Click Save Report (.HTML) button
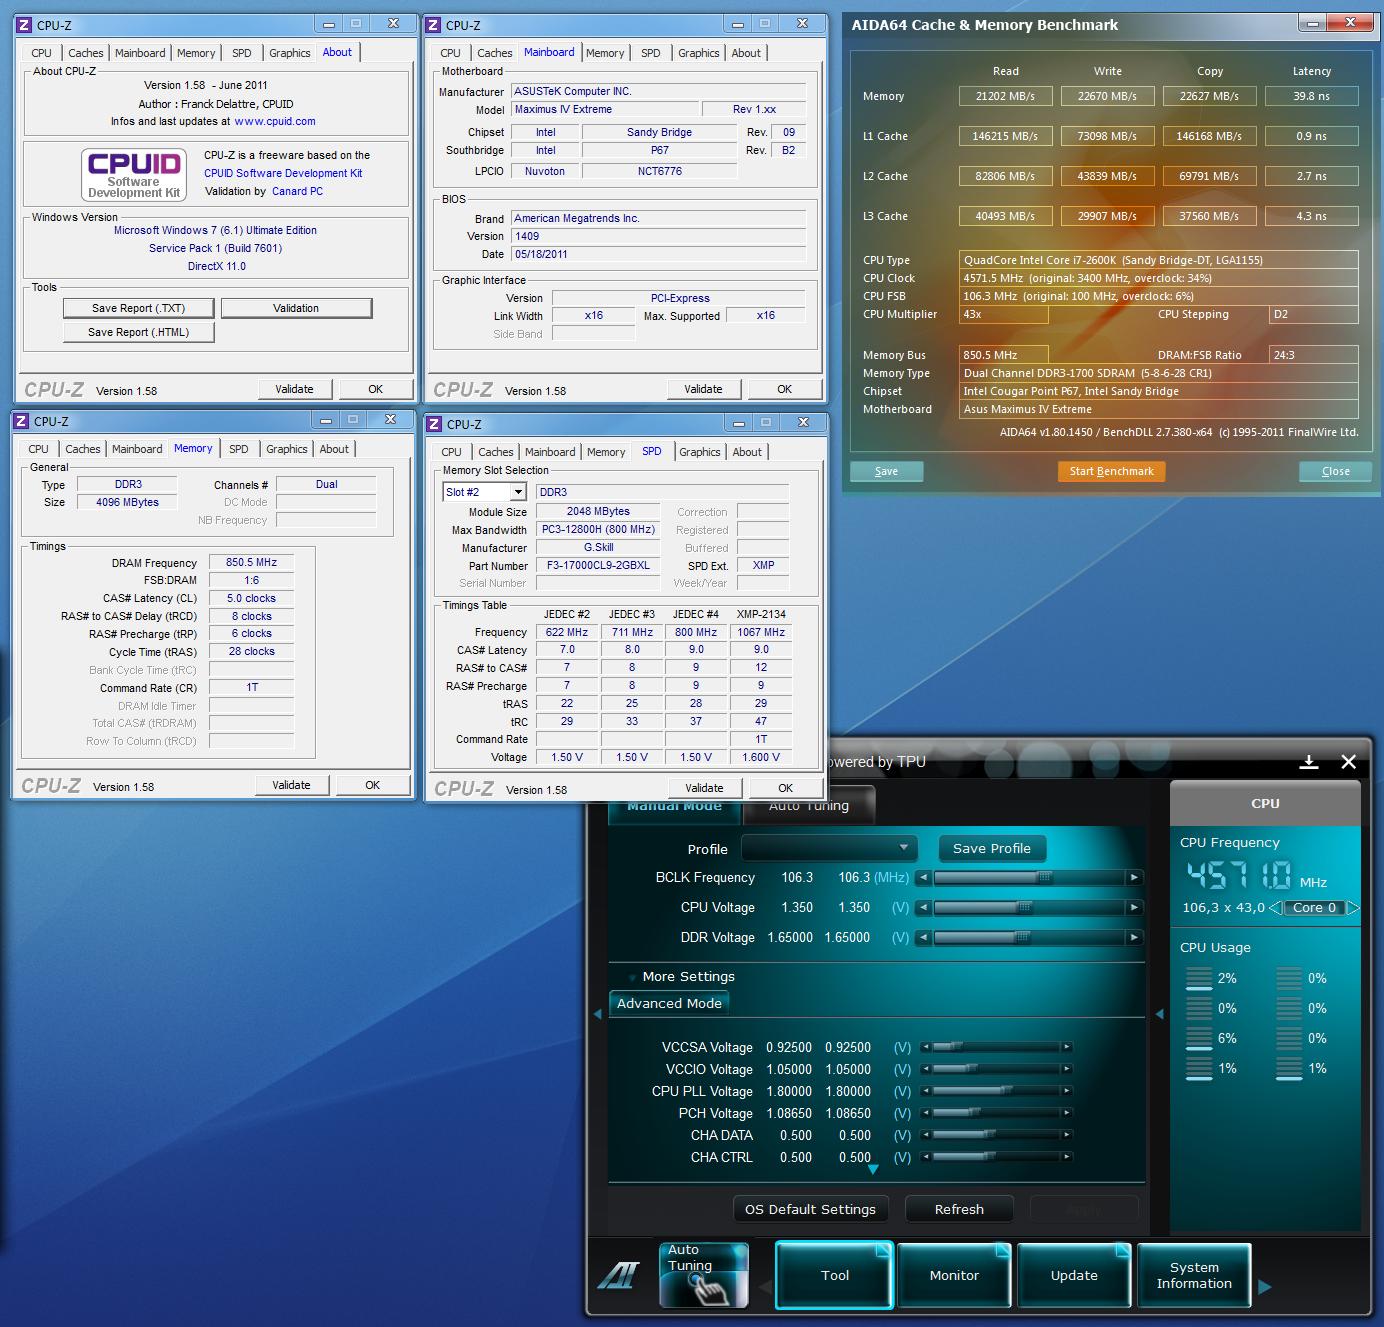The image size is (1384, 1327). (138, 332)
